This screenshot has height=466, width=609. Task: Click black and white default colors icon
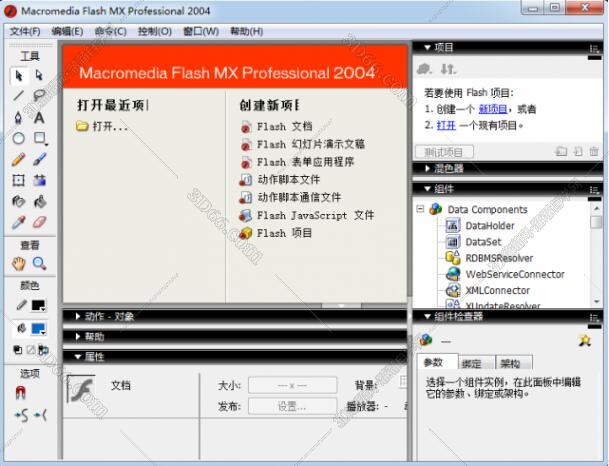pyautogui.click(x=18, y=350)
